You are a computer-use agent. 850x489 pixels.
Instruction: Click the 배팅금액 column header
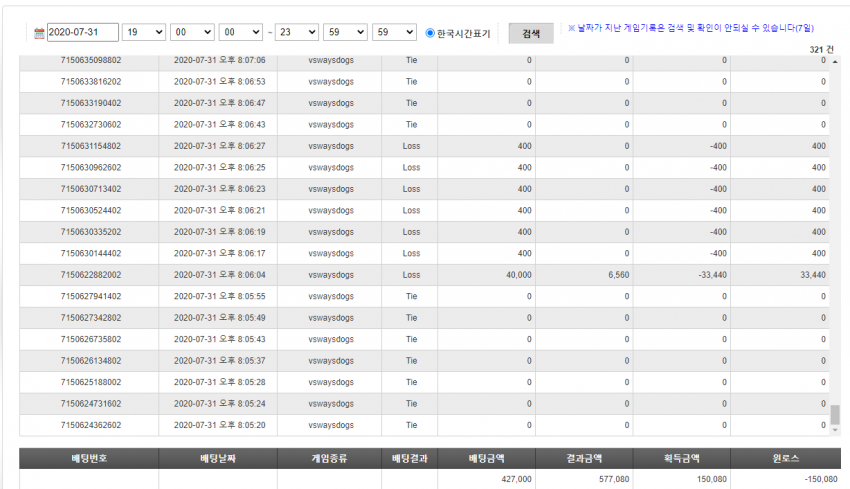click(486, 459)
